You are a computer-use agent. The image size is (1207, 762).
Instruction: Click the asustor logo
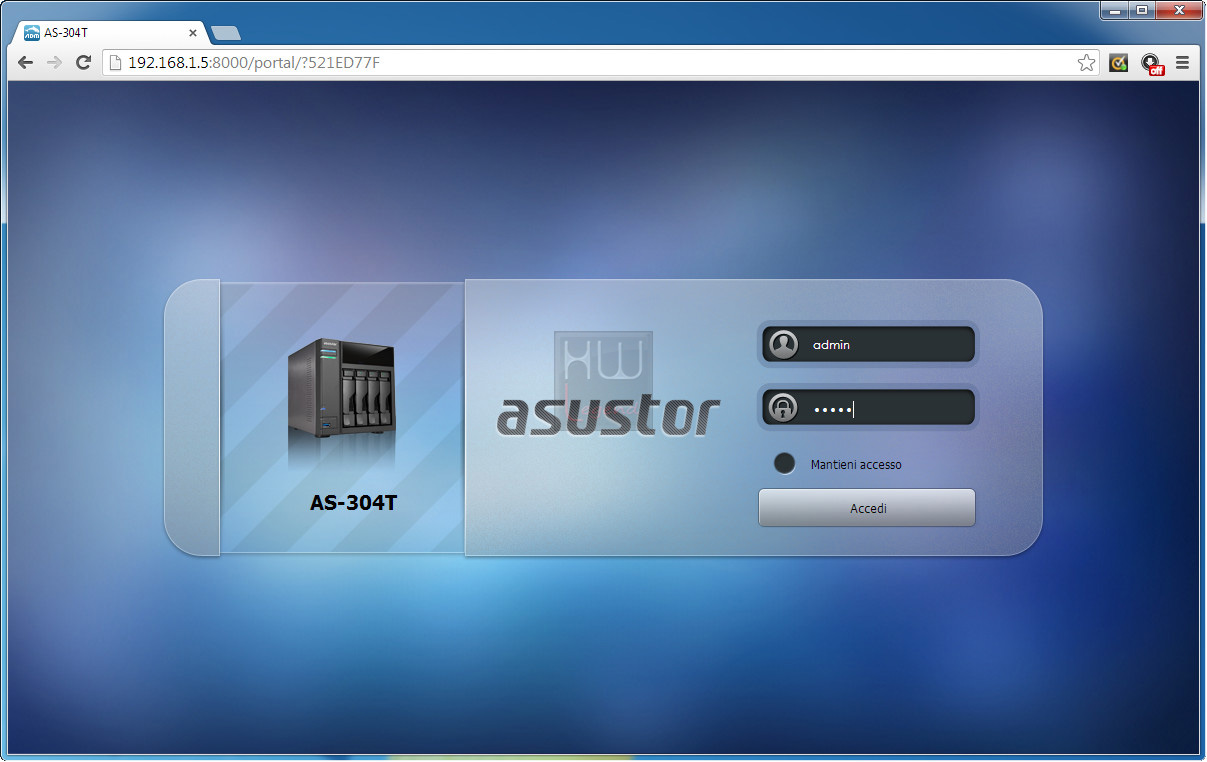click(x=608, y=416)
